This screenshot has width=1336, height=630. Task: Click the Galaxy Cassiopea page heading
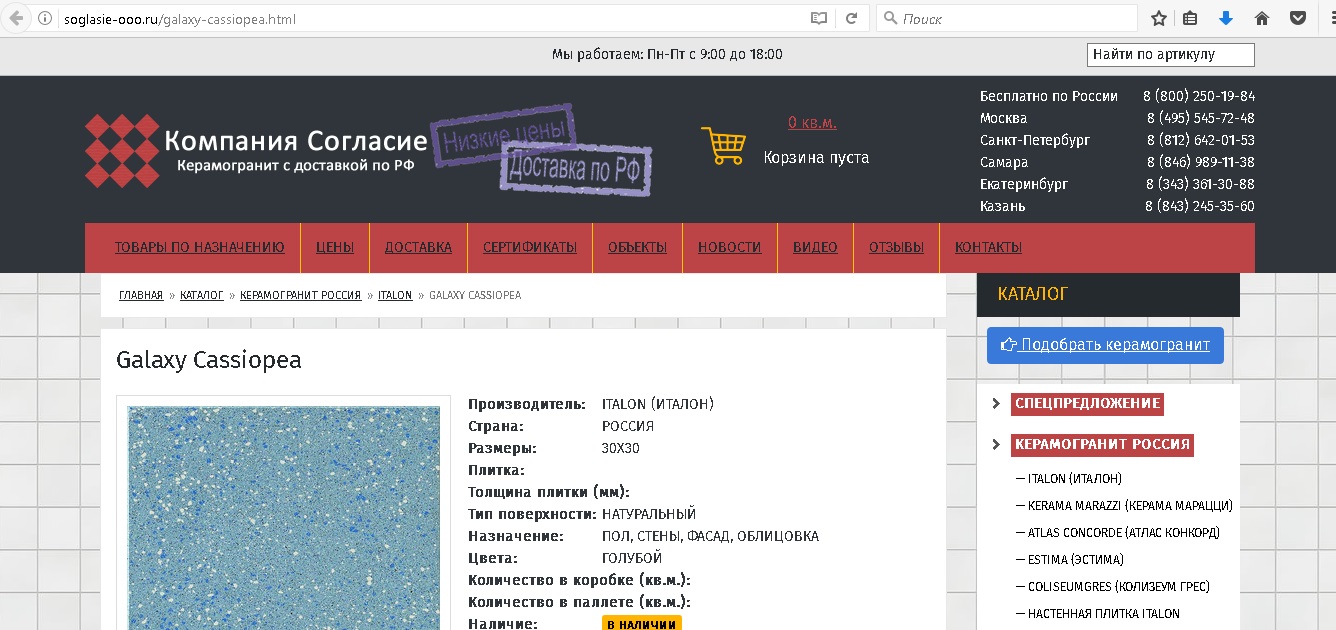209,360
